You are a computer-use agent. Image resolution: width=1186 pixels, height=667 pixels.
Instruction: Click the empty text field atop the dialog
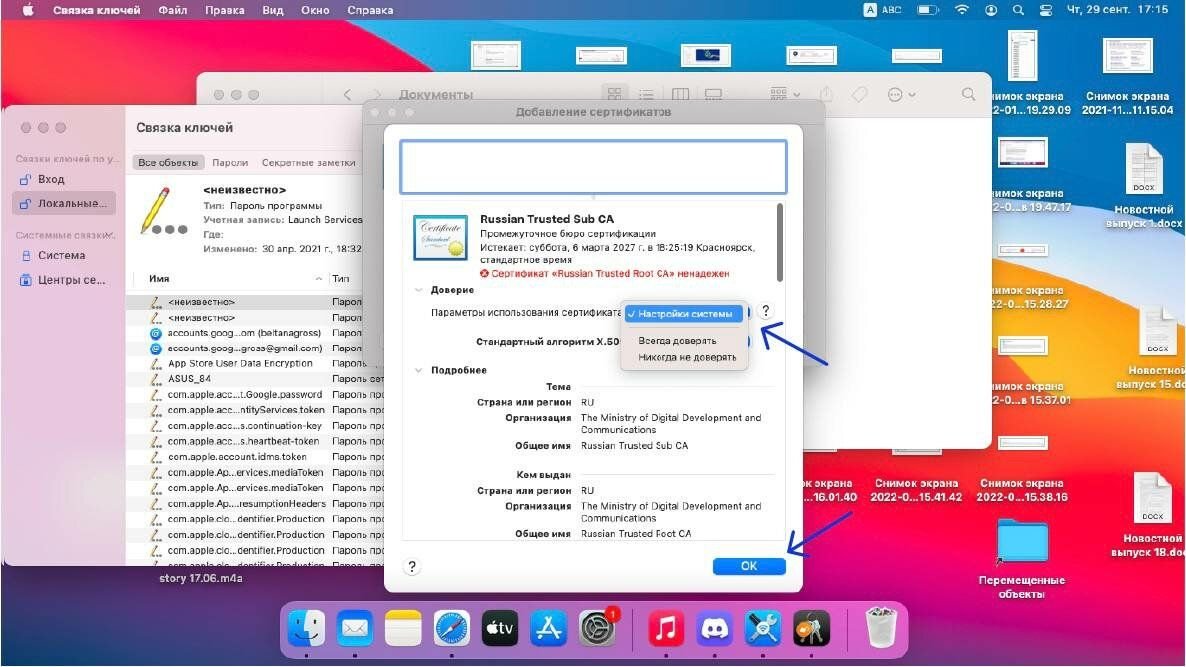(593, 166)
